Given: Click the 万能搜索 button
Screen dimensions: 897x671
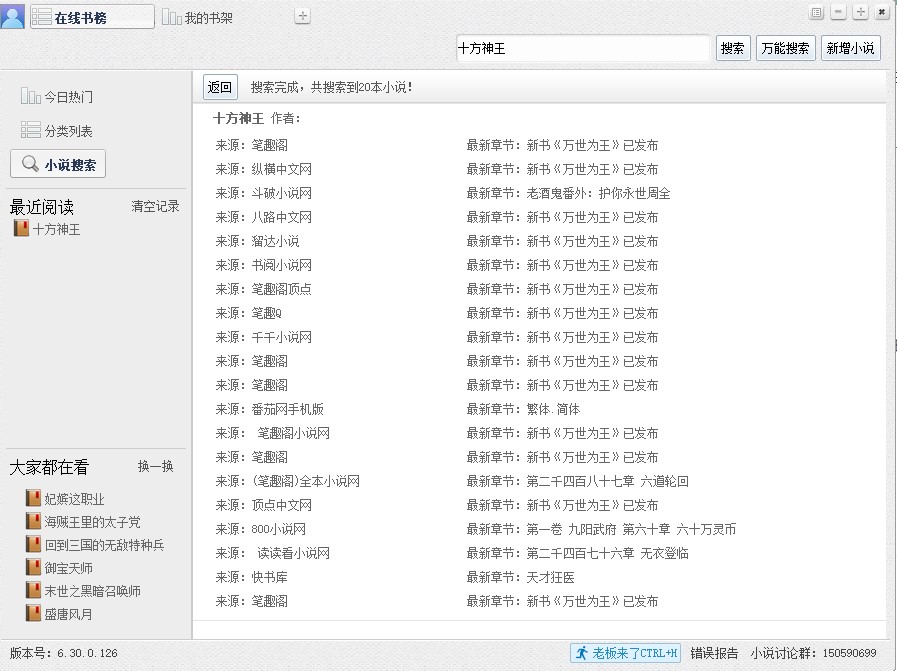Looking at the screenshot, I should point(785,48).
